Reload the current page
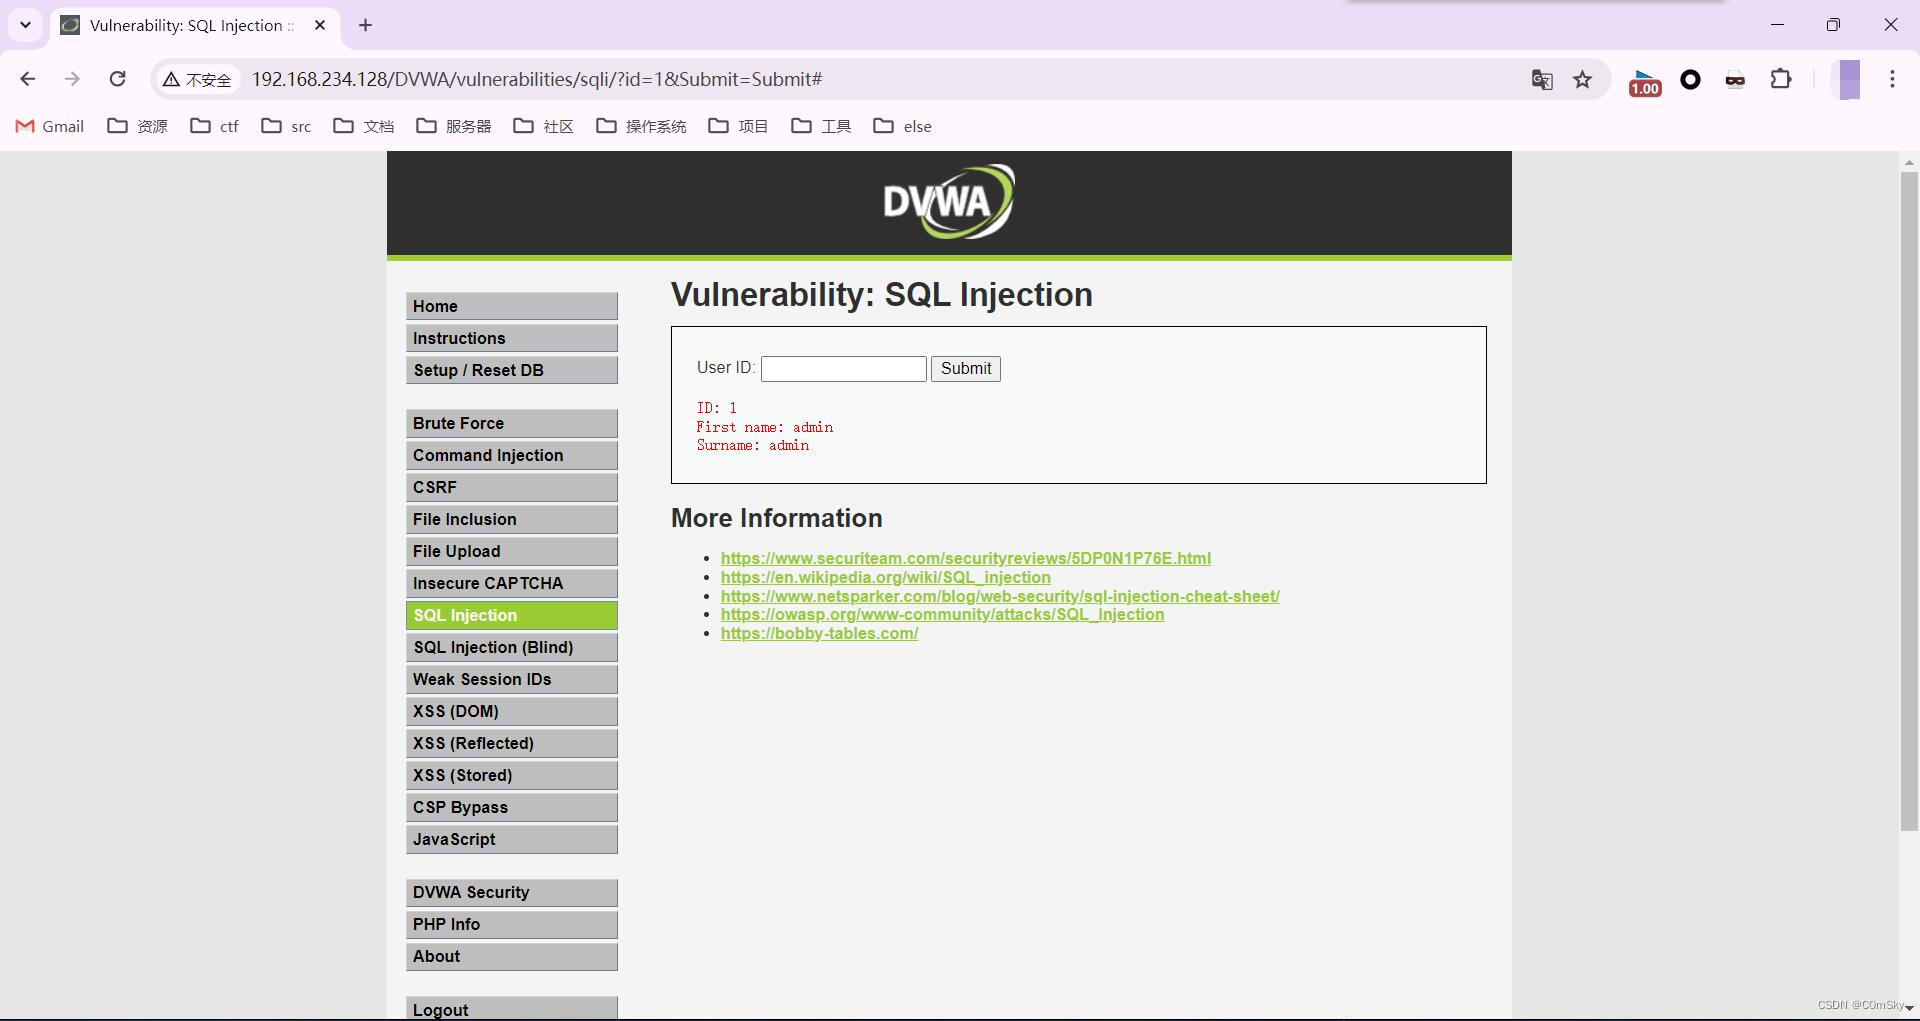The image size is (1920, 1021). coord(117,79)
